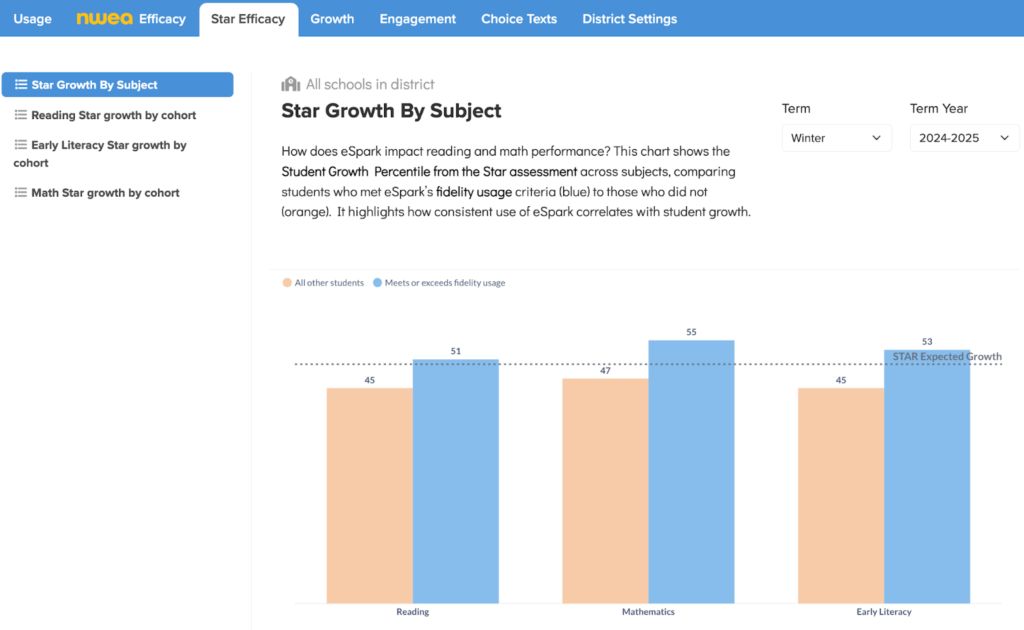Toggle the All other students legend swatch
Viewport: 1024px width, 630px height.
(287, 283)
